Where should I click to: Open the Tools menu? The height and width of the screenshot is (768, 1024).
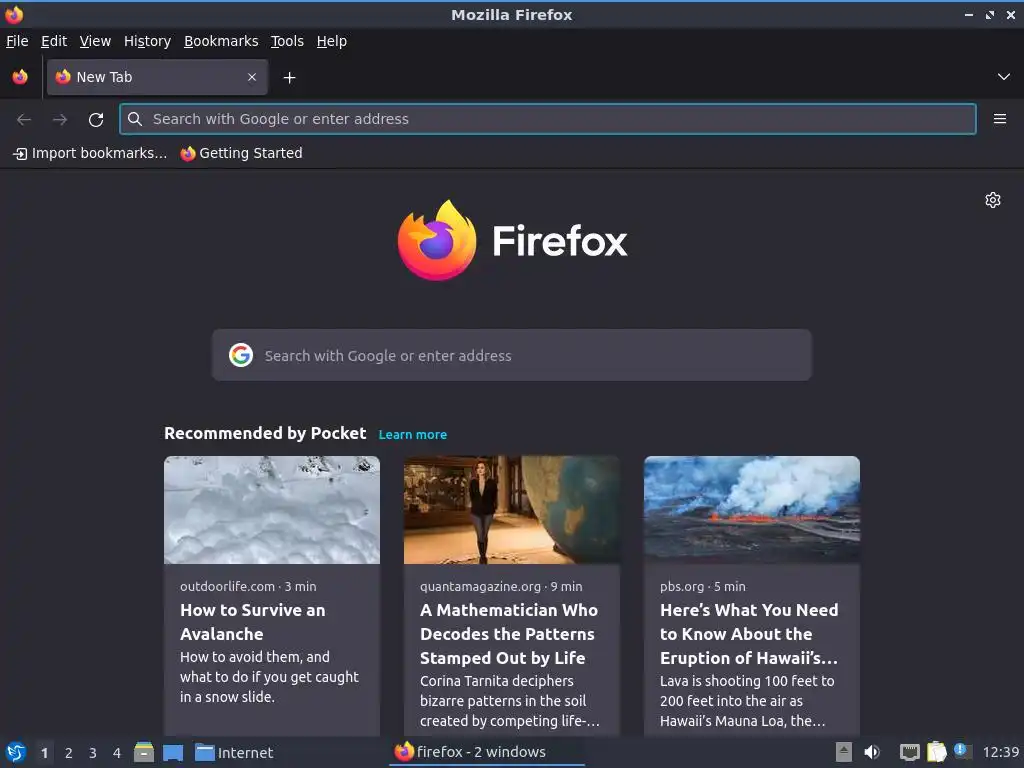click(287, 41)
